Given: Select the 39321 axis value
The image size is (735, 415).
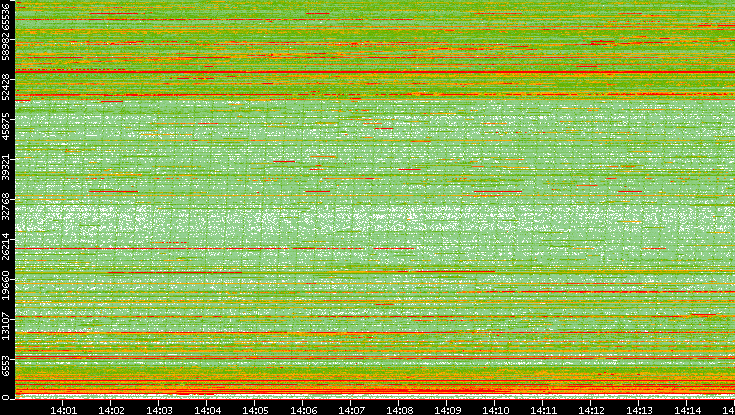Looking at the screenshot, I should tap(5, 166).
